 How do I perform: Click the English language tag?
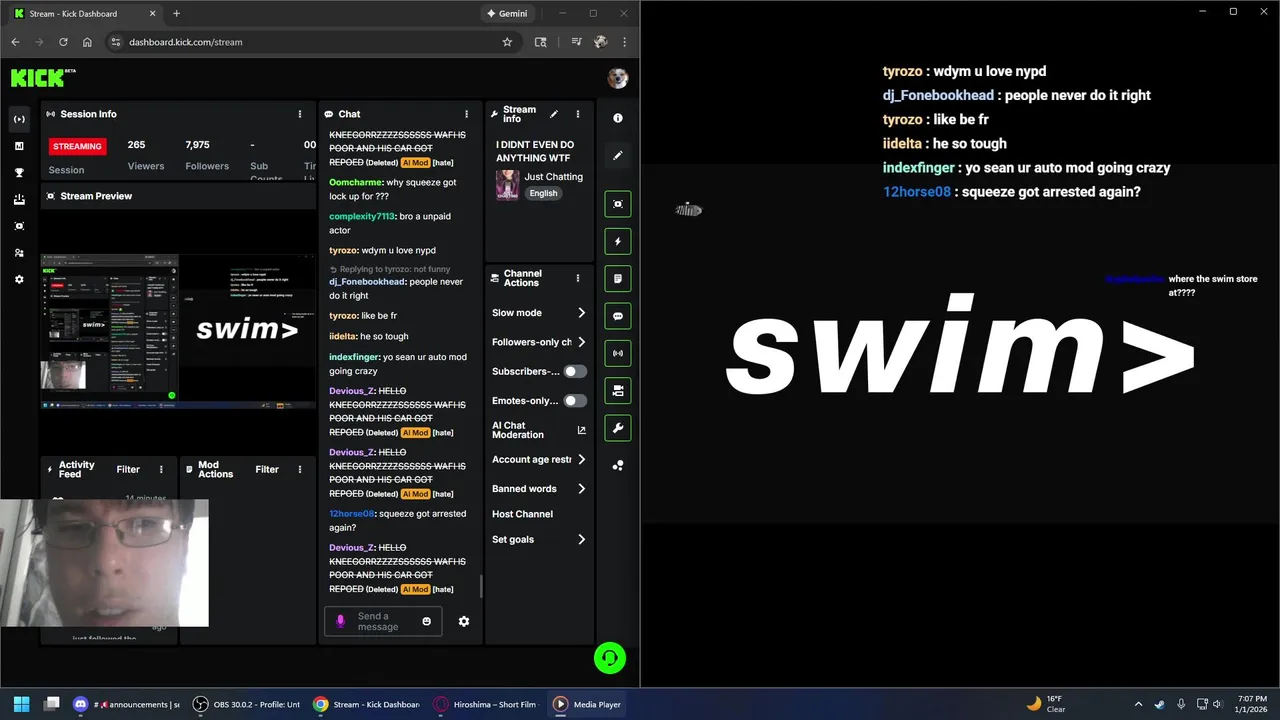click(543, 193)
